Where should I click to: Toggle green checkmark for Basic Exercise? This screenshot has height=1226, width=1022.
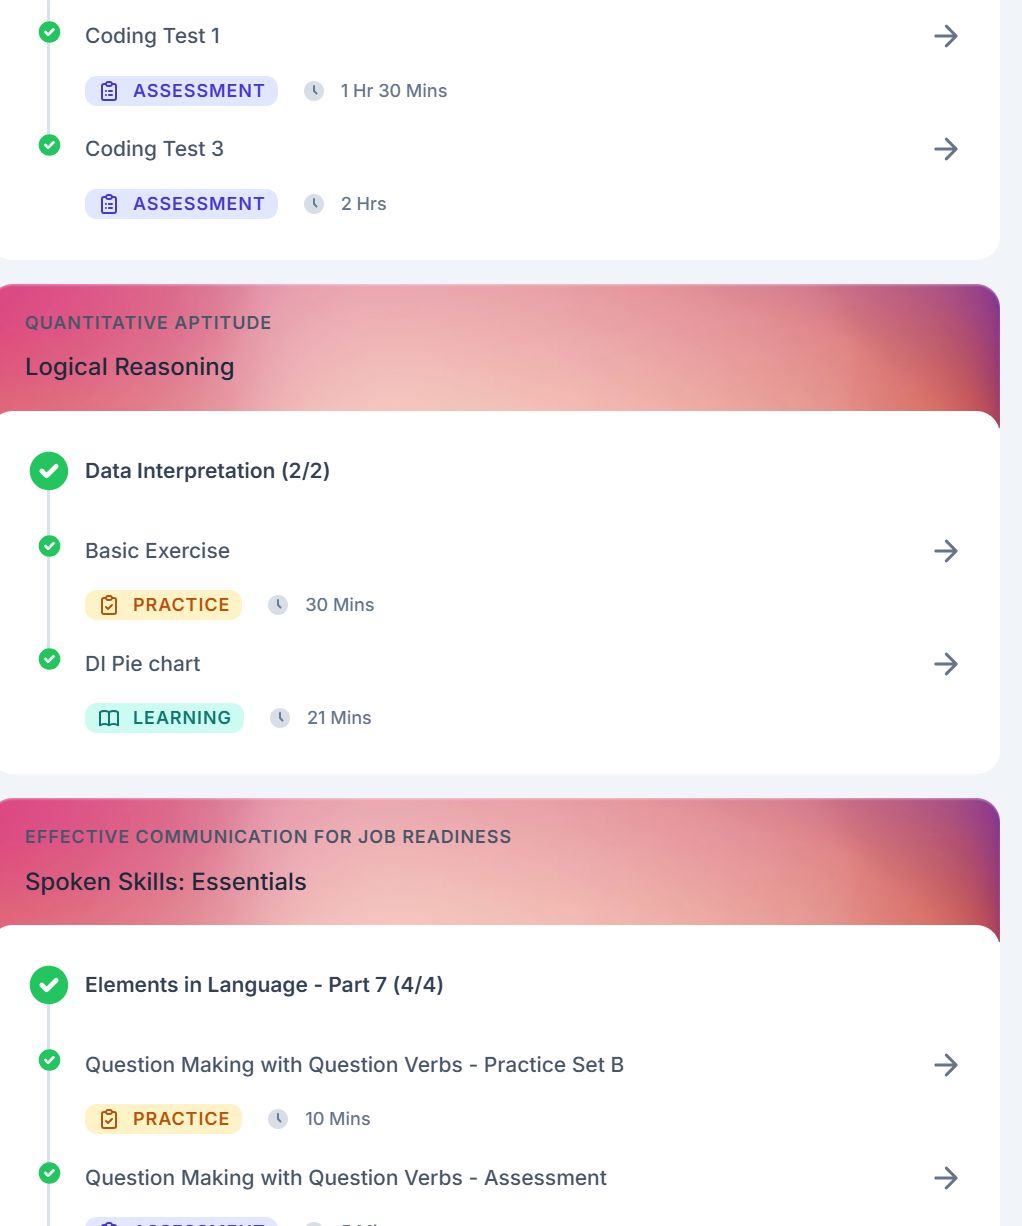pyautogui.click(x=49, y=546)
